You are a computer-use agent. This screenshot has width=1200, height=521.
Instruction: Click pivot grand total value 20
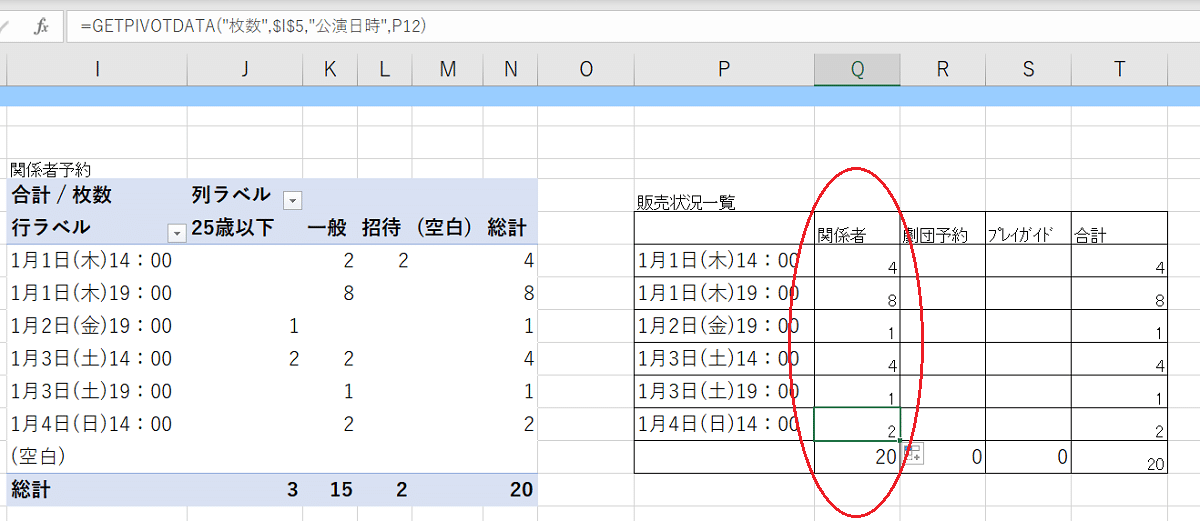tap(522, 490)
